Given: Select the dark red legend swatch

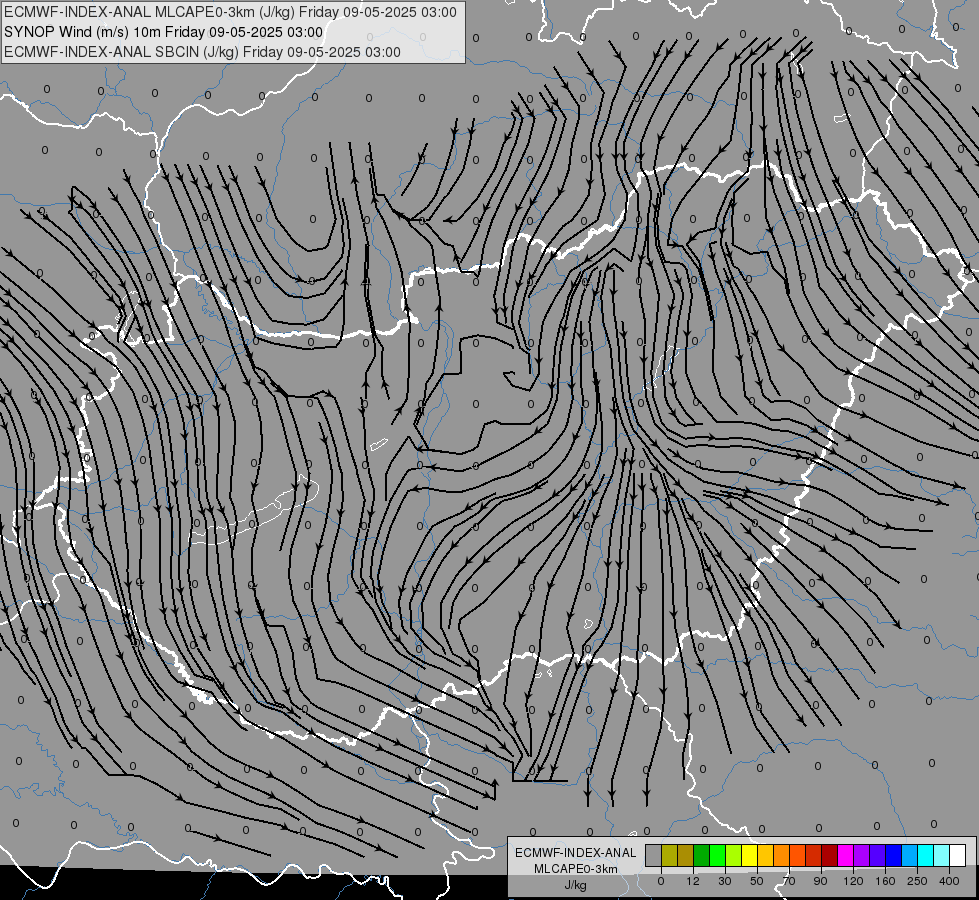Looking at the screenshot, I should point(830,855).
